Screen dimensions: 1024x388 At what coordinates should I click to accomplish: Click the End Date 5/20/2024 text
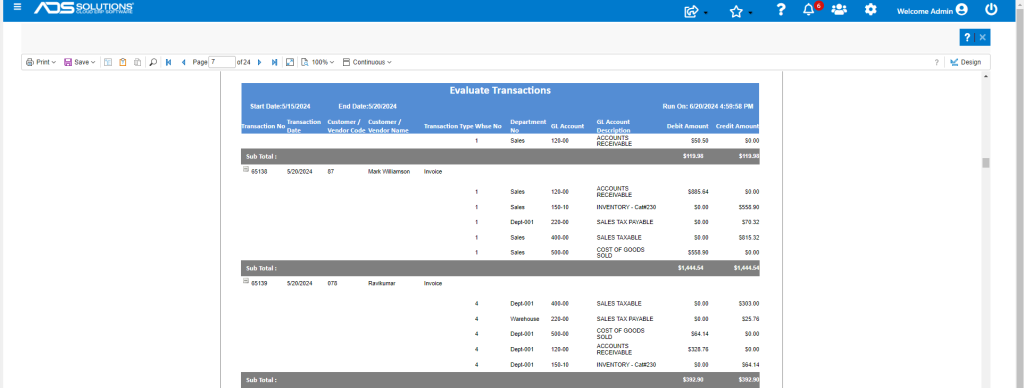coord(368,106)
